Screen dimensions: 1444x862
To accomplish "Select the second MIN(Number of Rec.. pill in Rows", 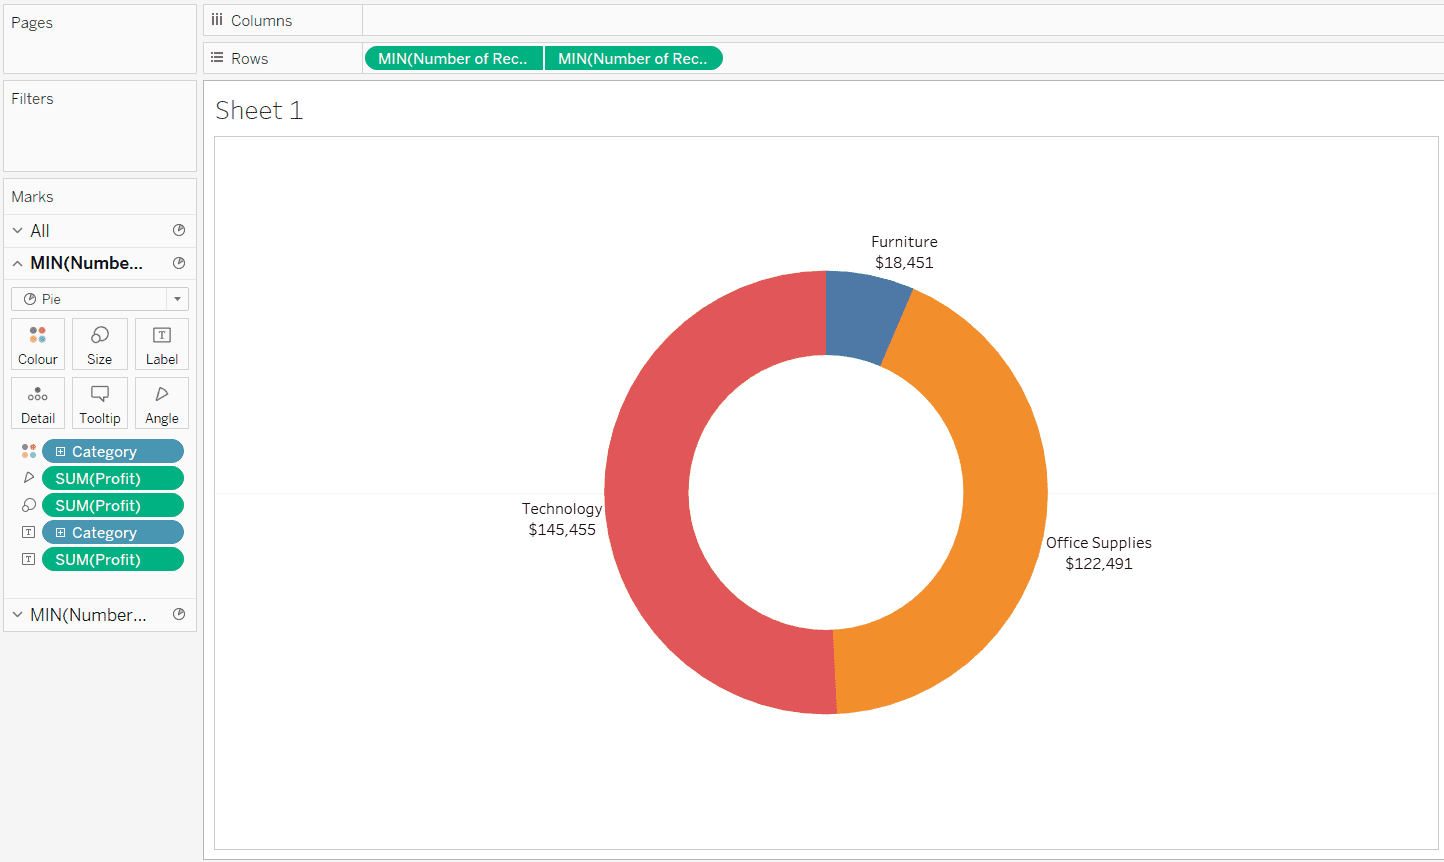I will coord(633,59).
